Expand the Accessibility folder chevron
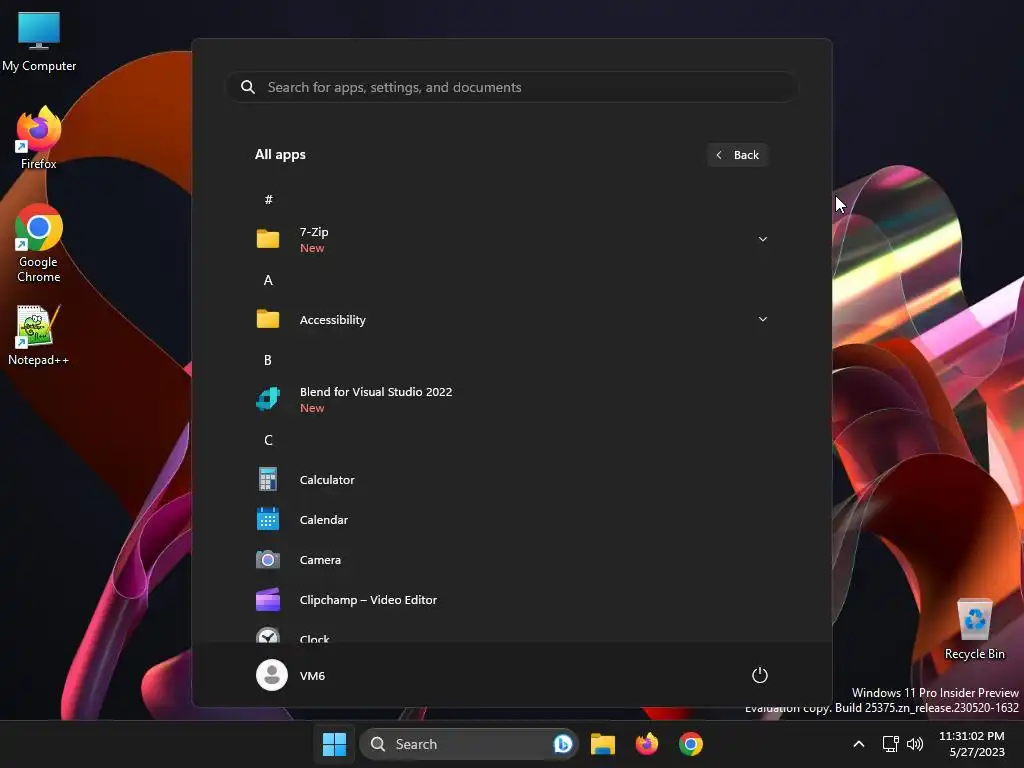 [762, 319]
